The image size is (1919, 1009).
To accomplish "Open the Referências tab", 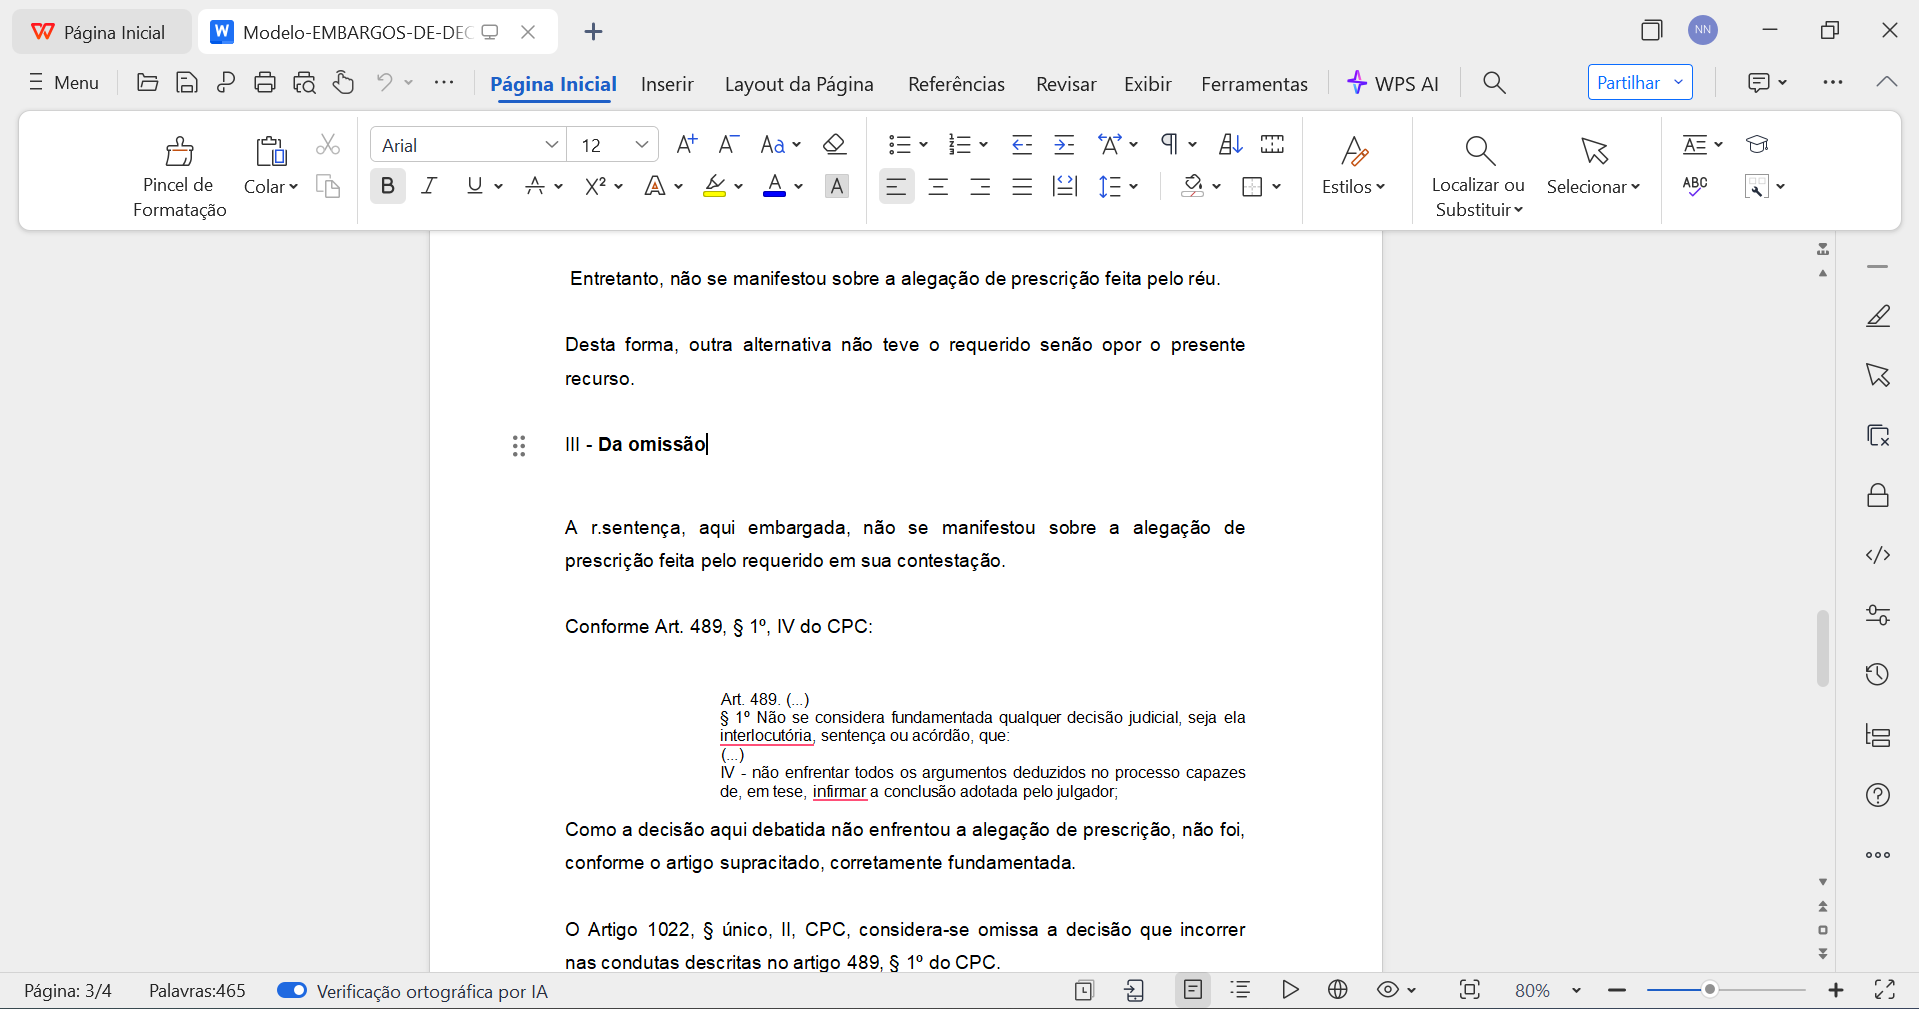I will [x=956, y=84].
